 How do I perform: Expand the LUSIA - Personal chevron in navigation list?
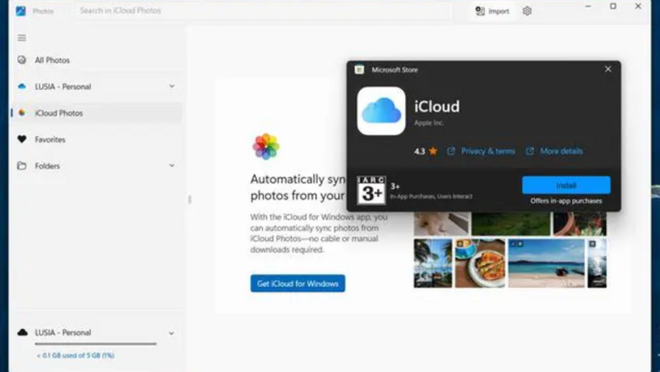pyautogui.click(x=172, y=86)
